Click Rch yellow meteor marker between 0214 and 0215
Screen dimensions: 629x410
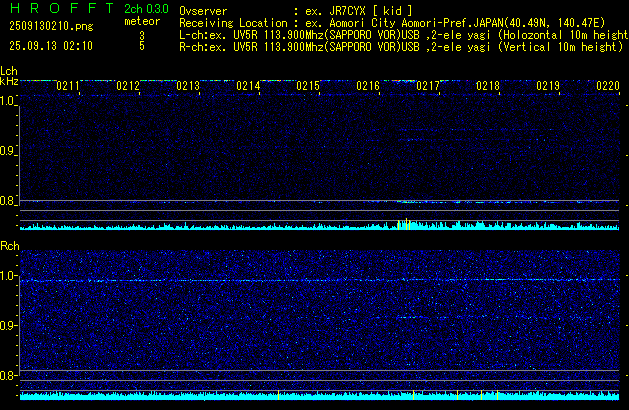[x=278, y=394]
